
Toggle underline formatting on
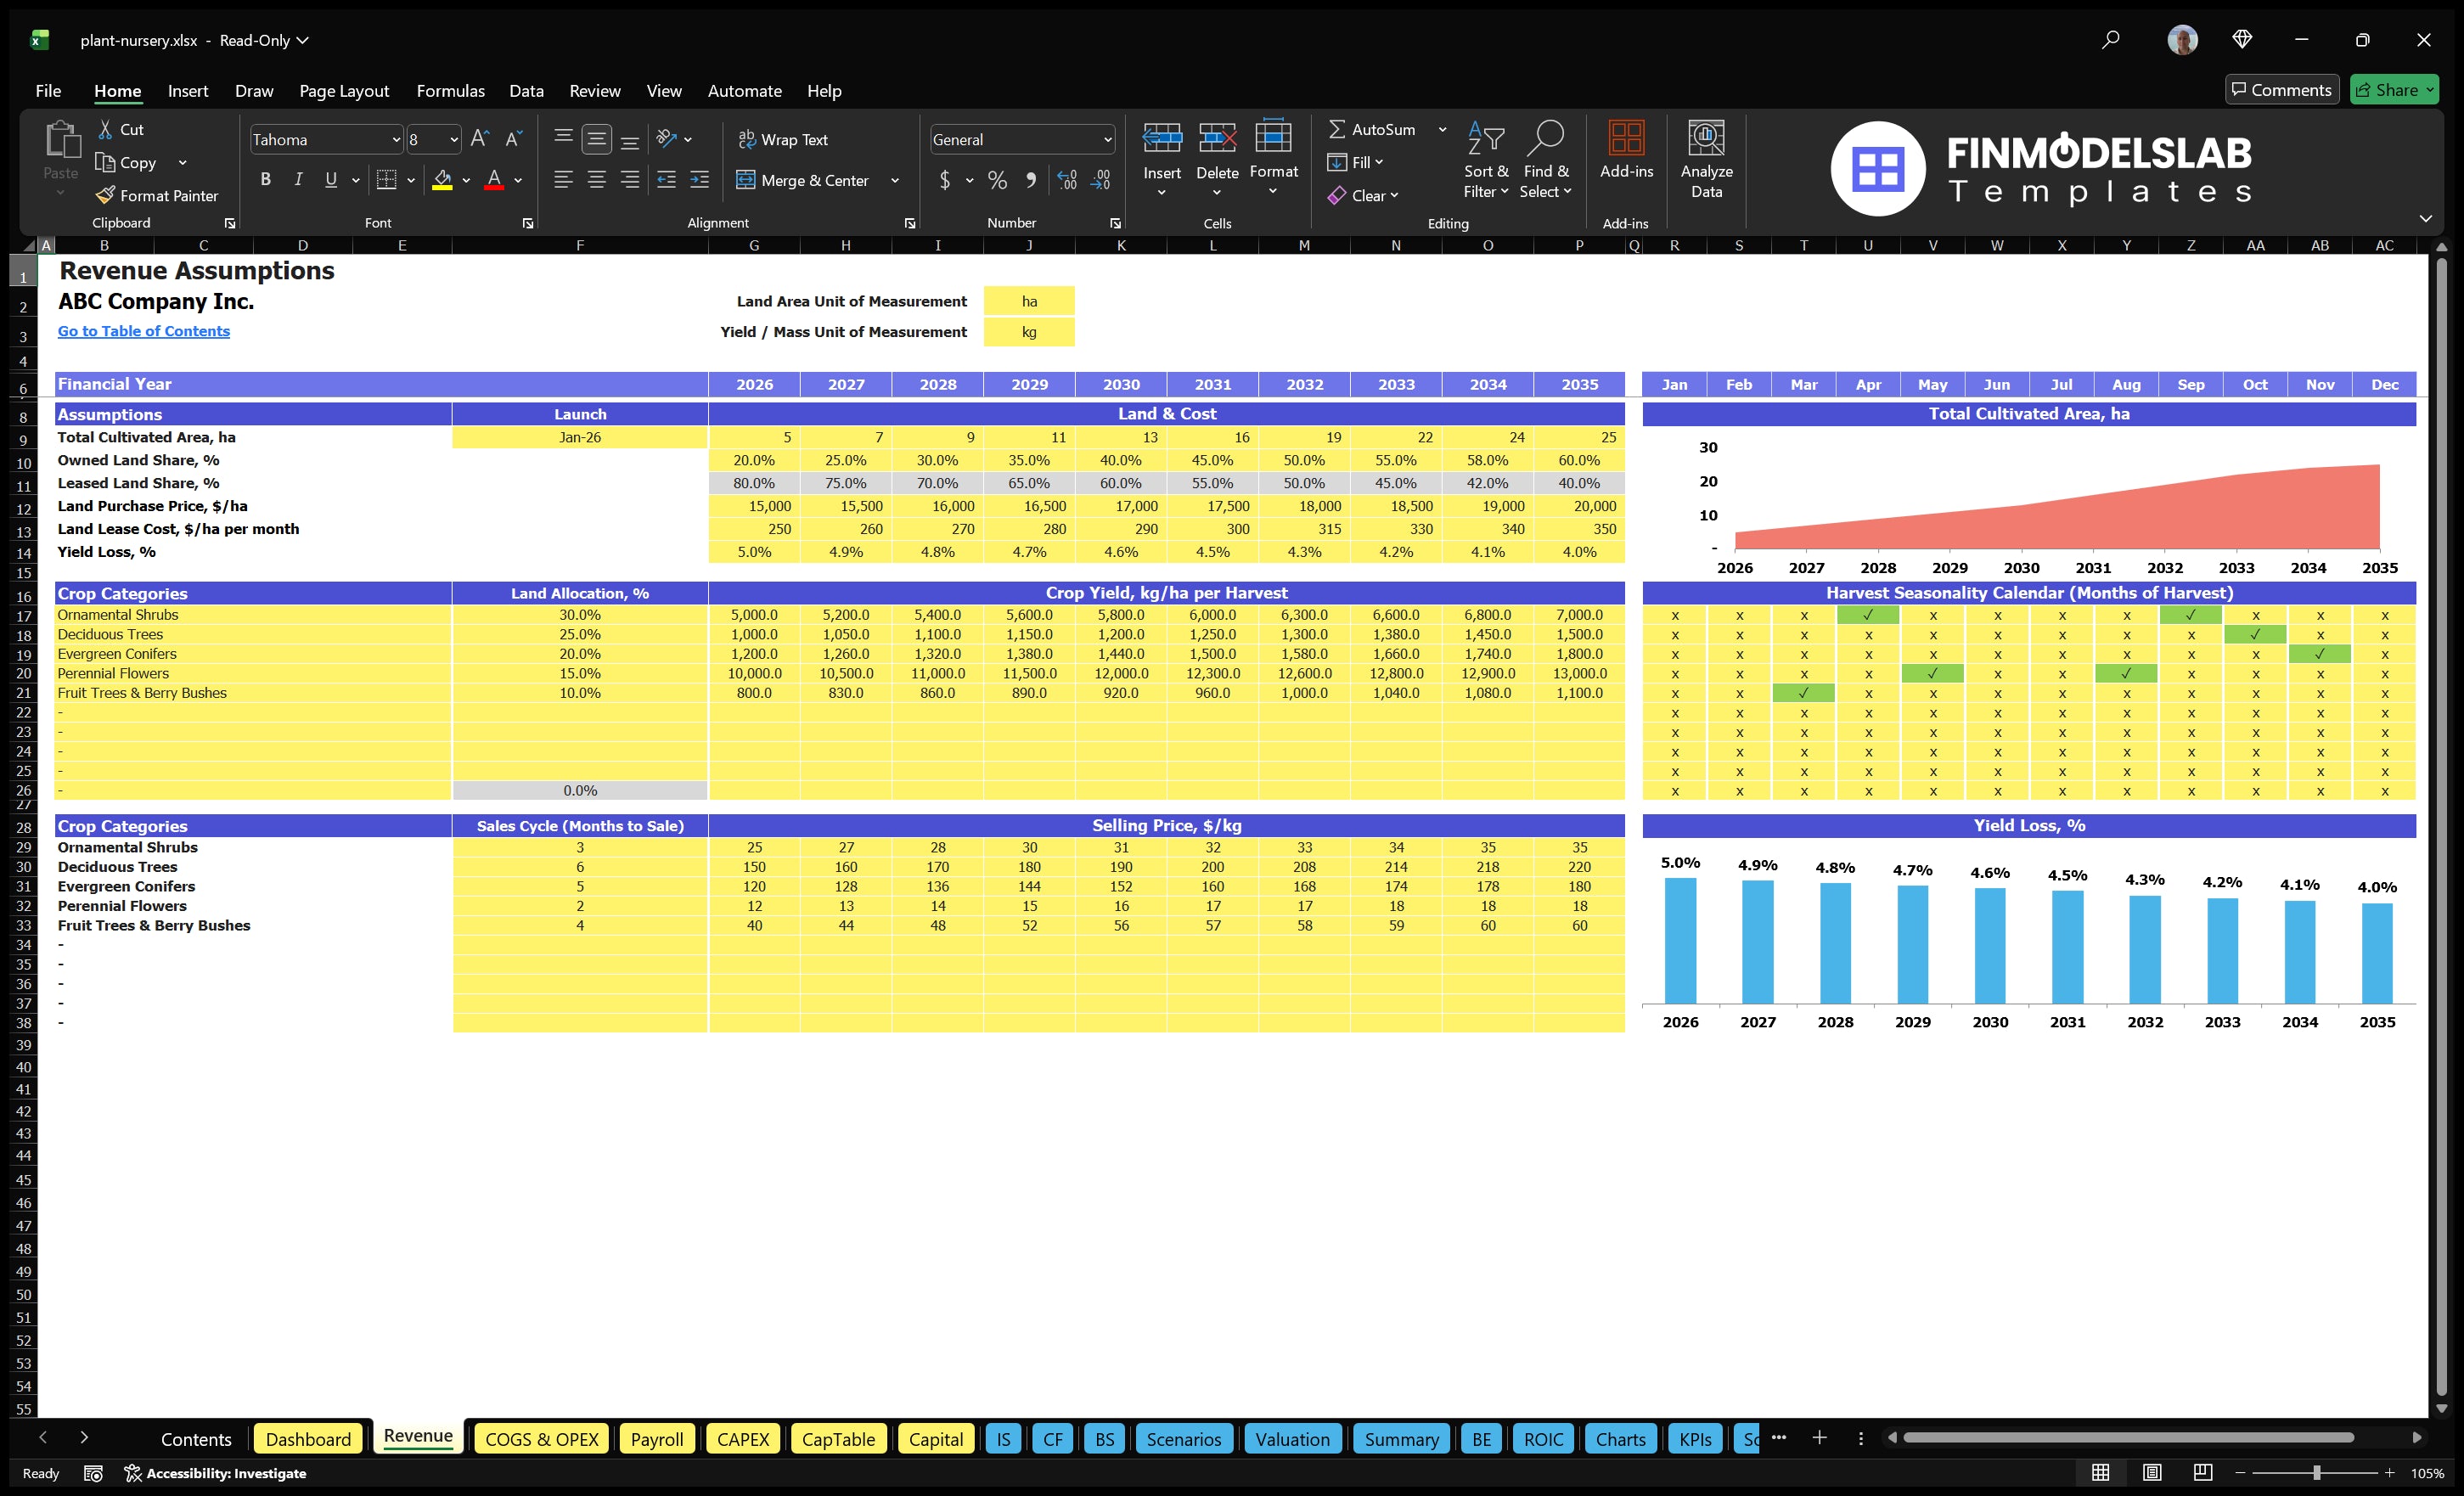[330, 180]
